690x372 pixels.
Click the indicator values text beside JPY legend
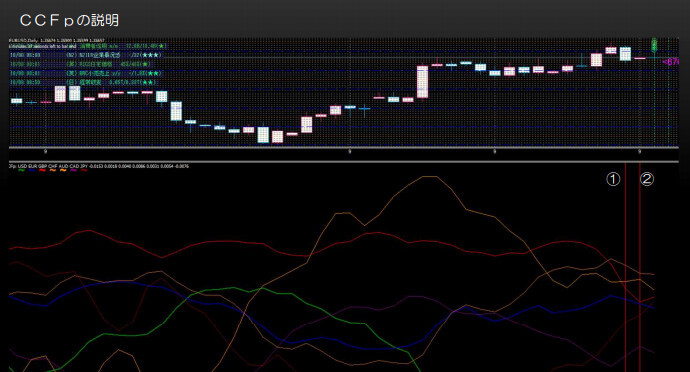point(139,166)
